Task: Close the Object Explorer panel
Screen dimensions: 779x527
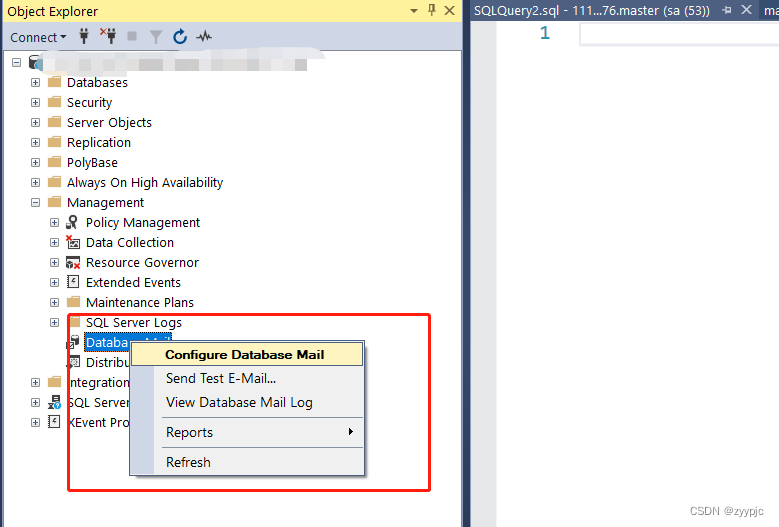Action: (449, 10)
